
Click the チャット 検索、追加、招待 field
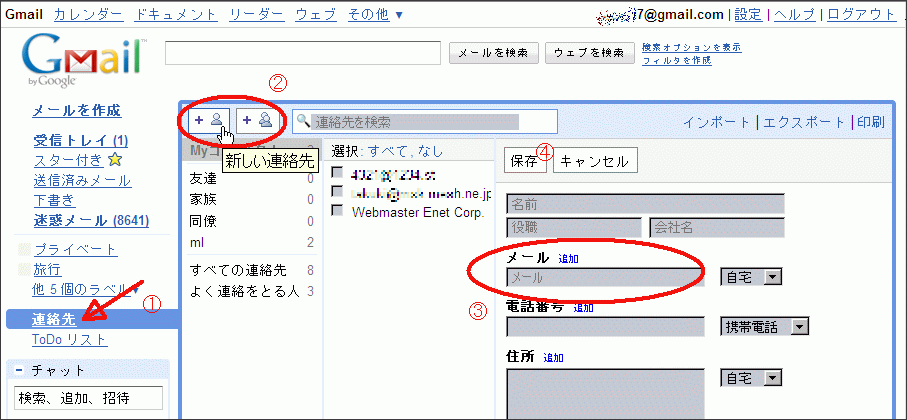point(87,397)
